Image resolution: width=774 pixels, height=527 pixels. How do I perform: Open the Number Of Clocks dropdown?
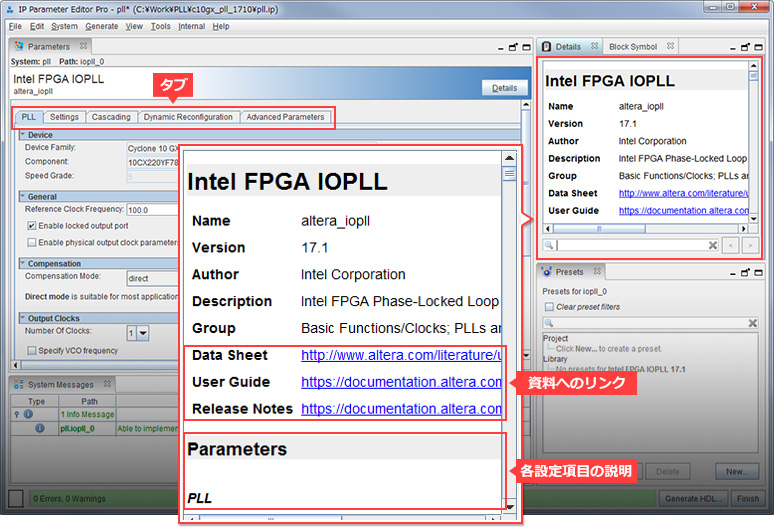pos(143,334)
